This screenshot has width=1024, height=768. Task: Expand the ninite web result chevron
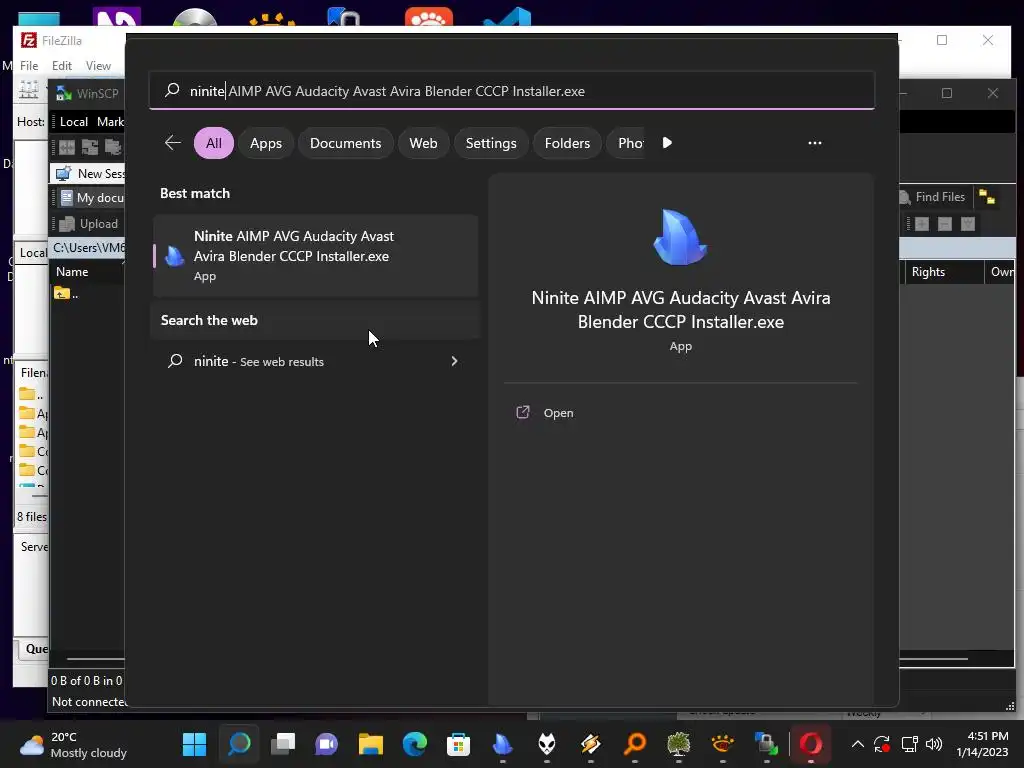tap(454, 360)
